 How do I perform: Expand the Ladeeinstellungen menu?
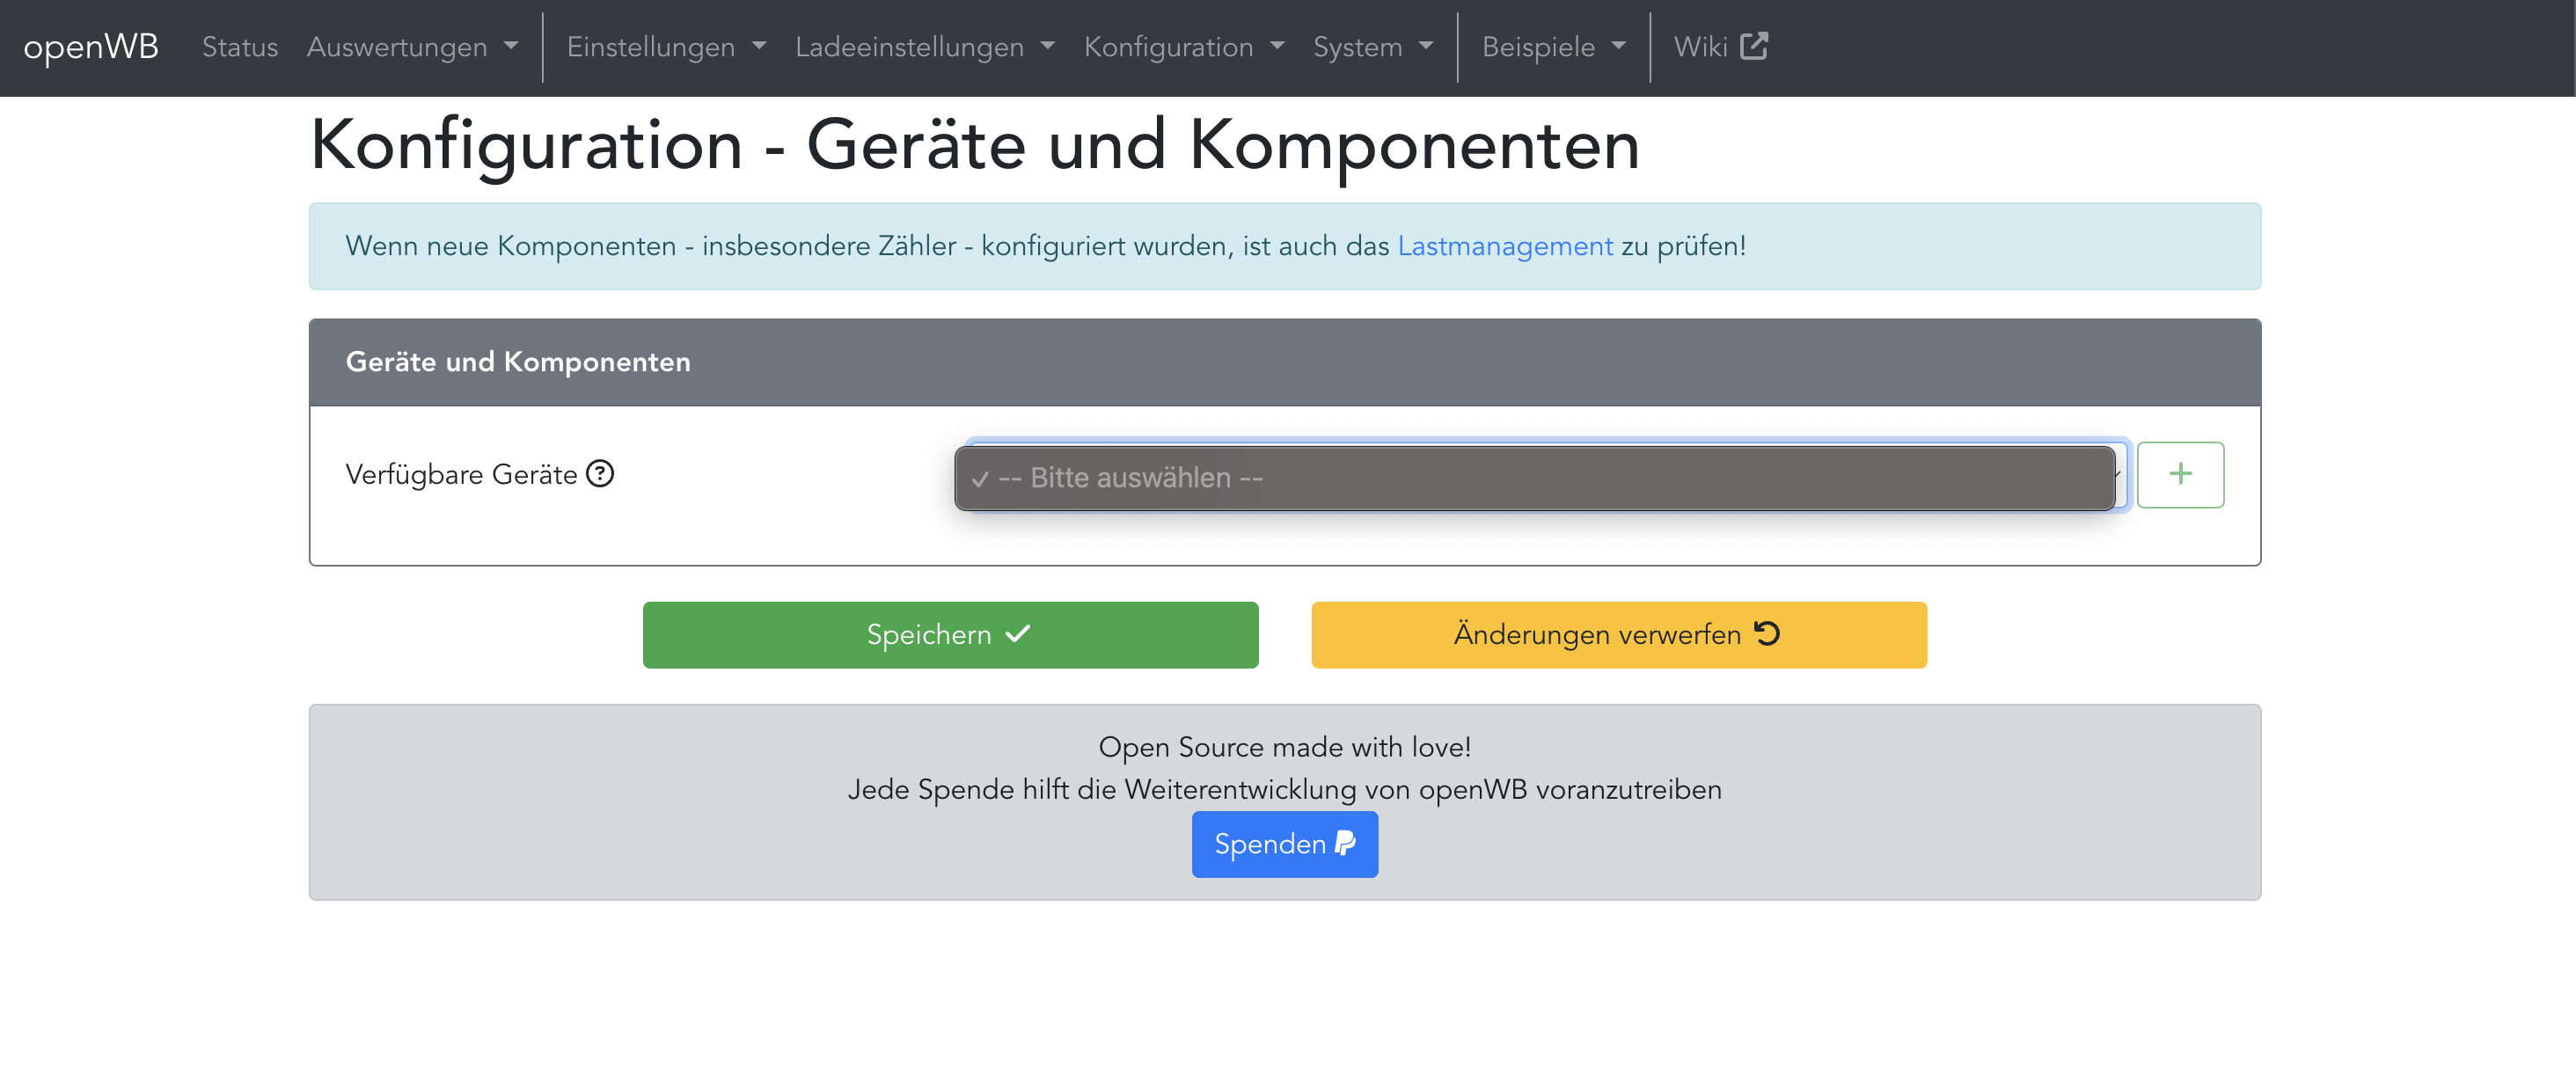tap(924, 46)
